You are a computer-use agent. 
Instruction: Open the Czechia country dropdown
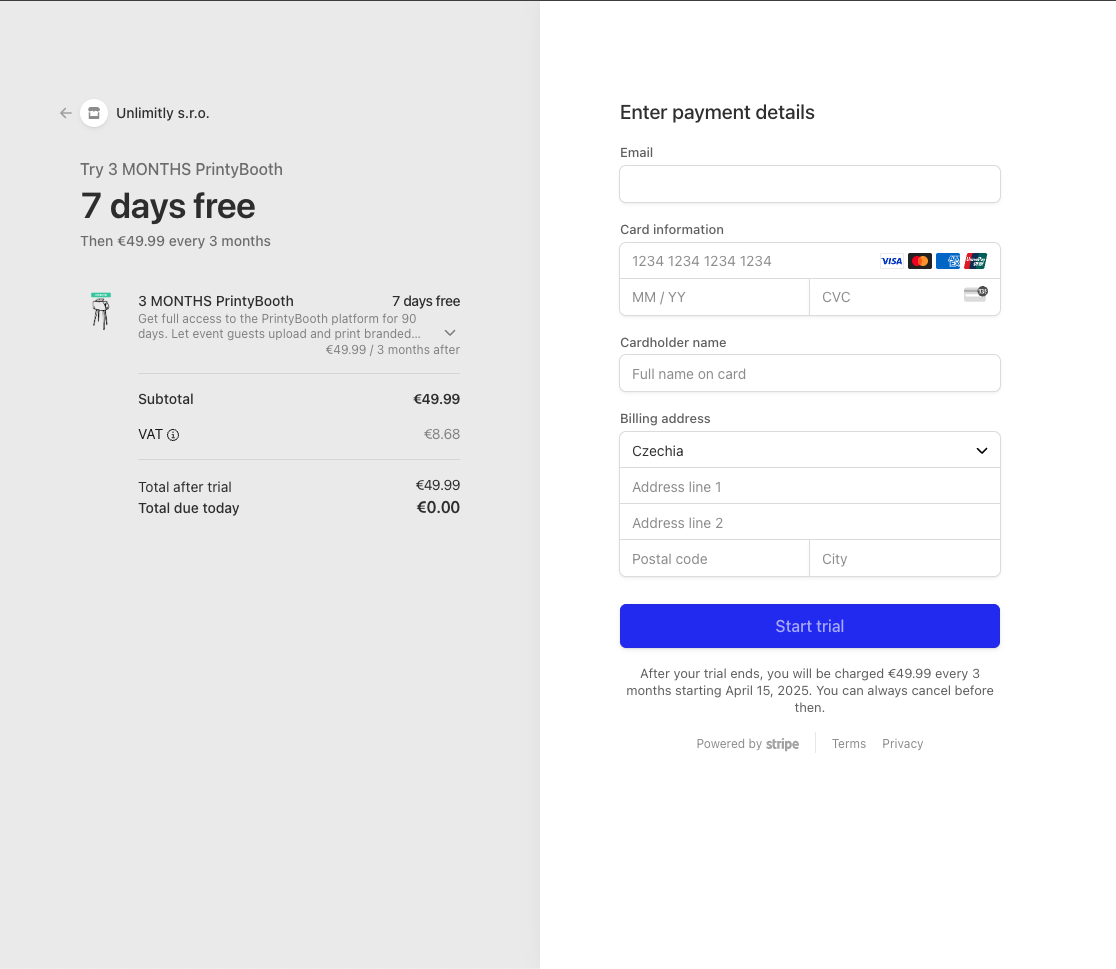tap(810, 451)
